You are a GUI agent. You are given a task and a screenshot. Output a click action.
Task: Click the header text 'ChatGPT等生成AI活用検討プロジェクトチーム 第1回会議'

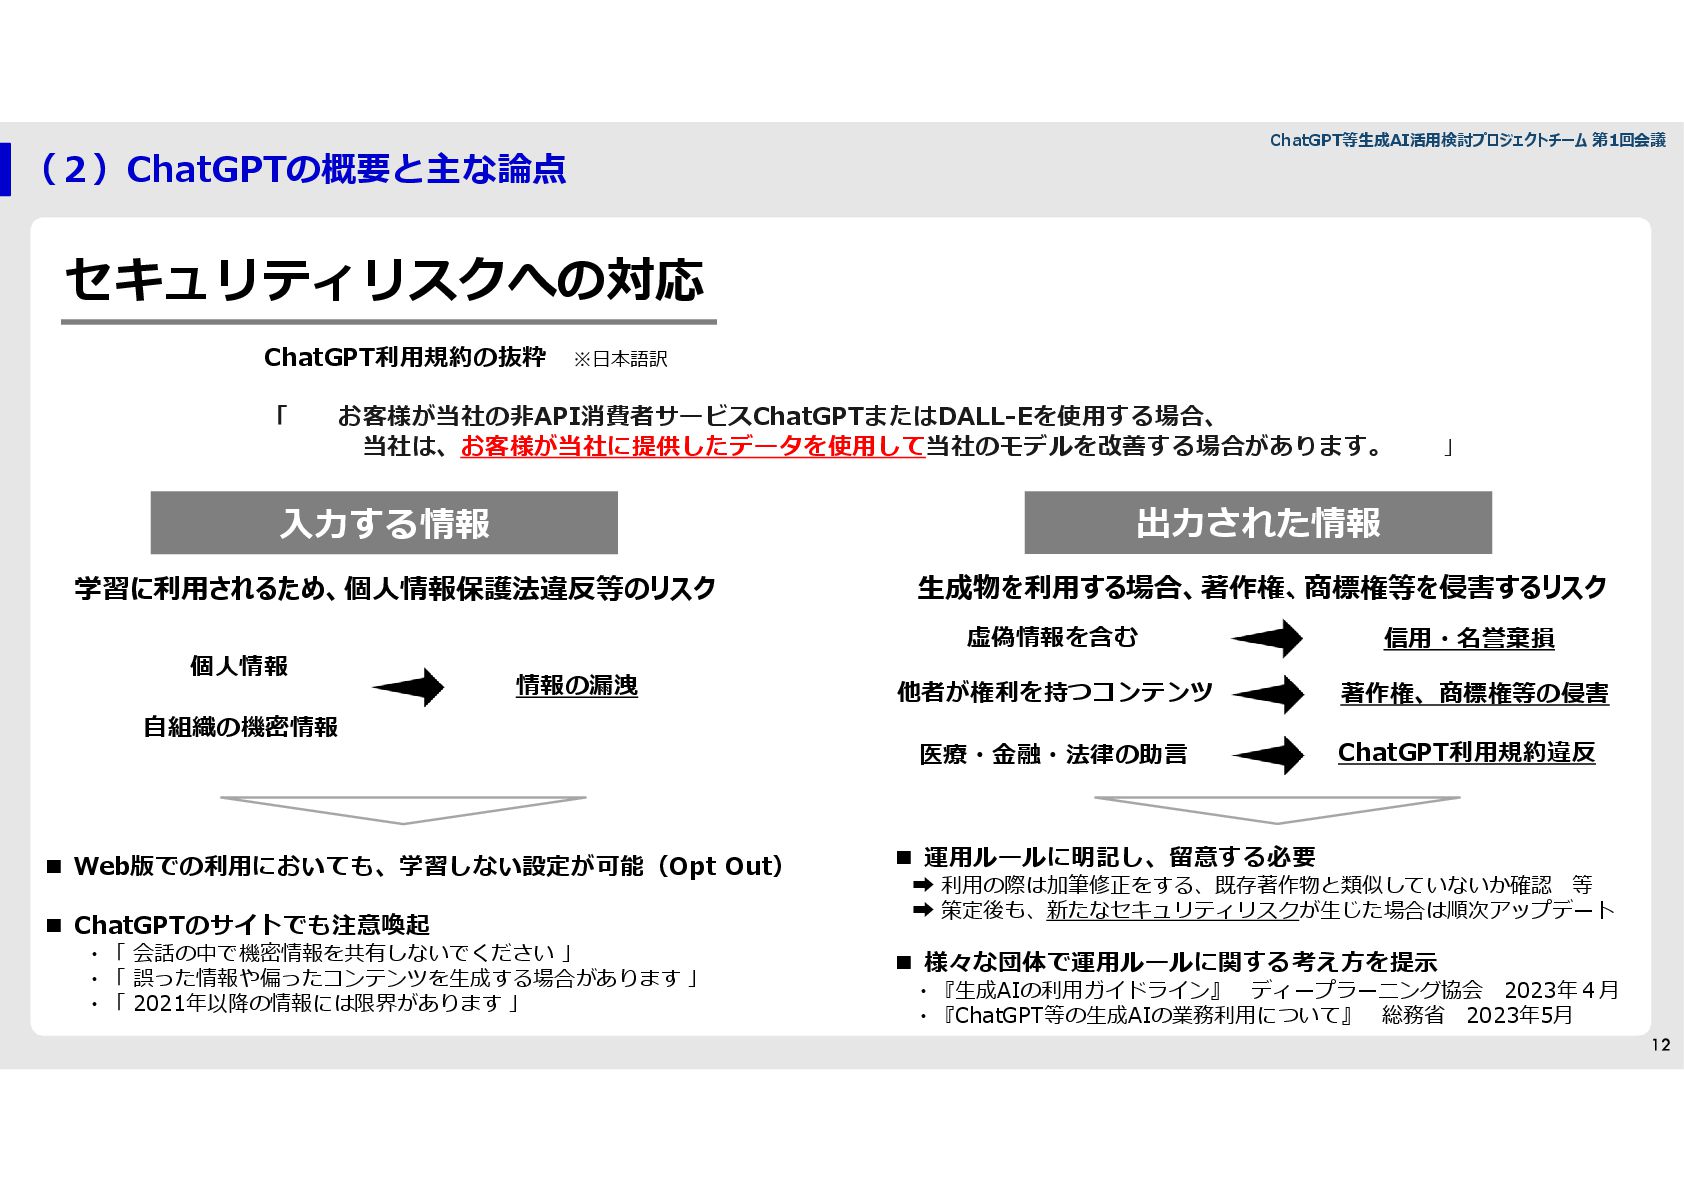click(1467, 140)
